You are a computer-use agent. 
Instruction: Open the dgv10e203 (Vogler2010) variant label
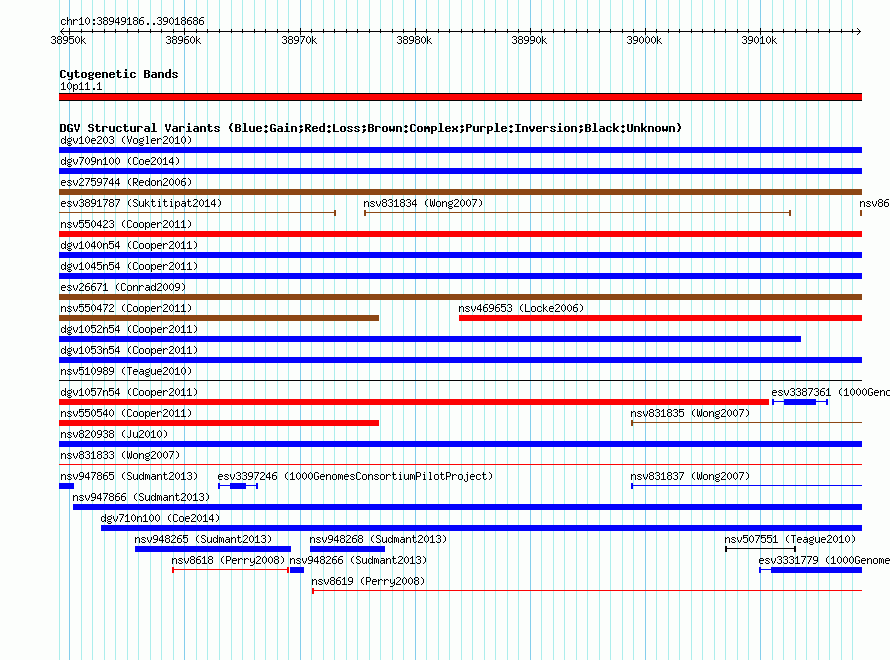click(126, 140)
